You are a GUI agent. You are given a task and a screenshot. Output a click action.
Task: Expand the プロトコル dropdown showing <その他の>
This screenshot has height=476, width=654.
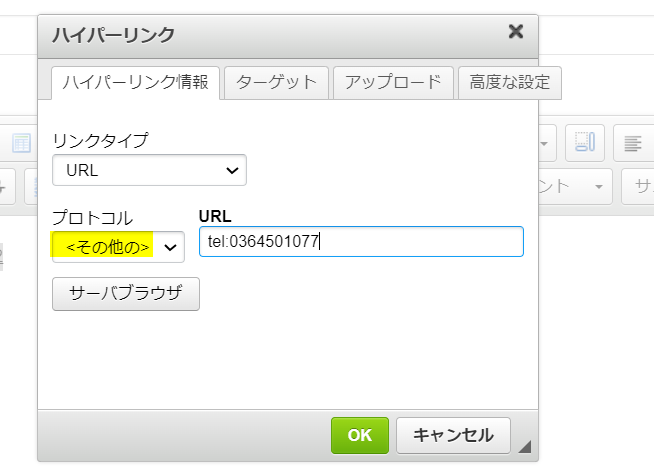click(x=118, y=246)
